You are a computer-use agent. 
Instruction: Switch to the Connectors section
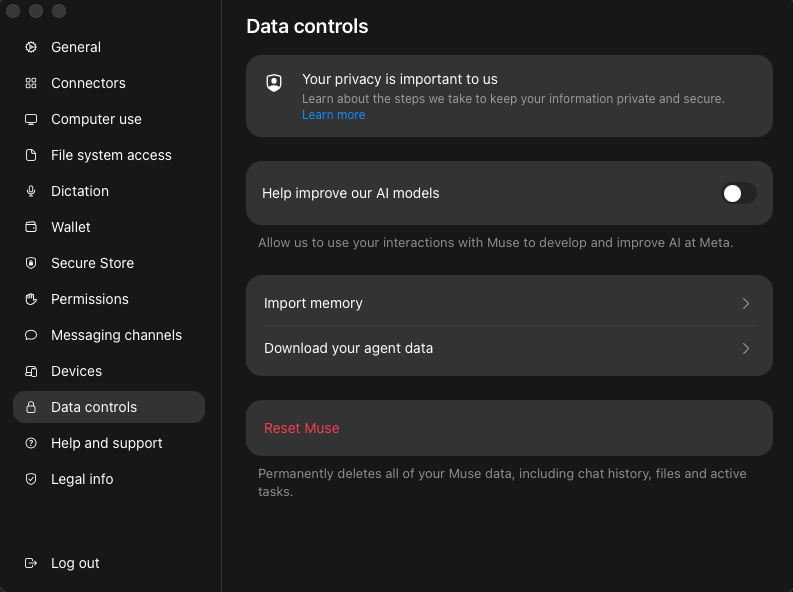[109, 83]
